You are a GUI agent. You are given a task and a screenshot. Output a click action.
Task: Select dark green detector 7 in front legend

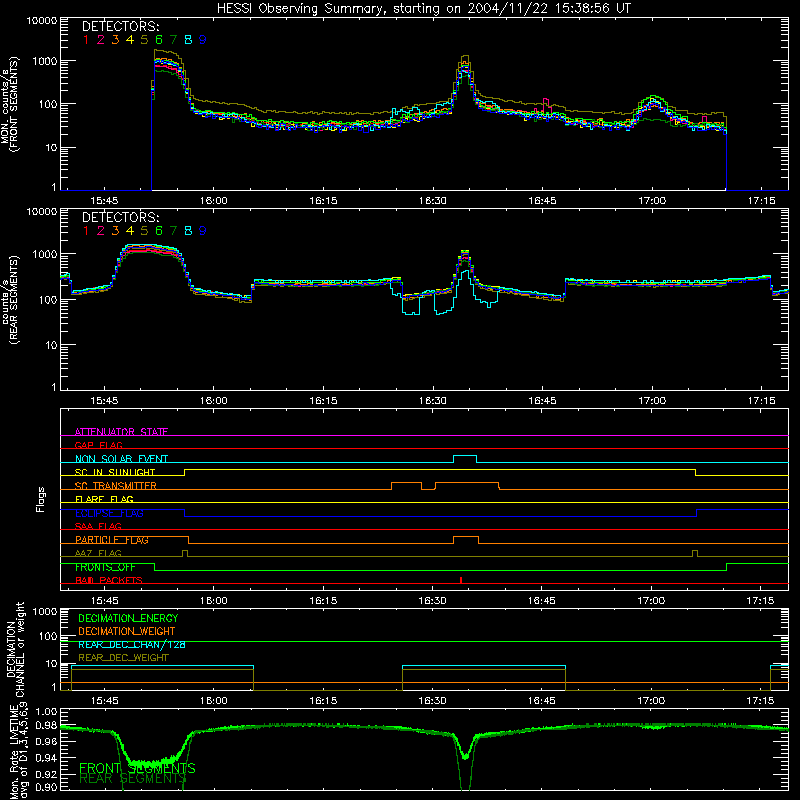click(173, 40)
